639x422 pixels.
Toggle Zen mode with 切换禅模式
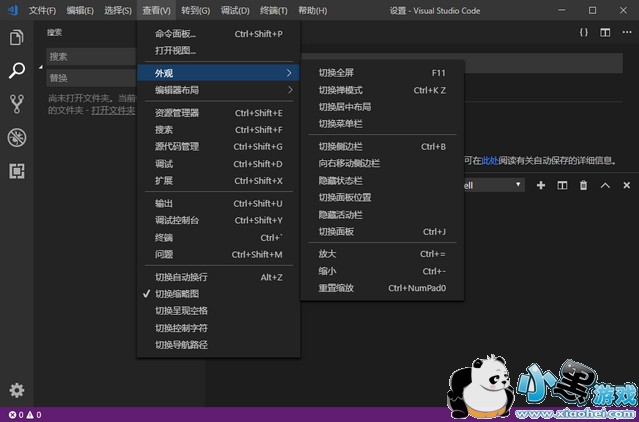tap(340, 90)
